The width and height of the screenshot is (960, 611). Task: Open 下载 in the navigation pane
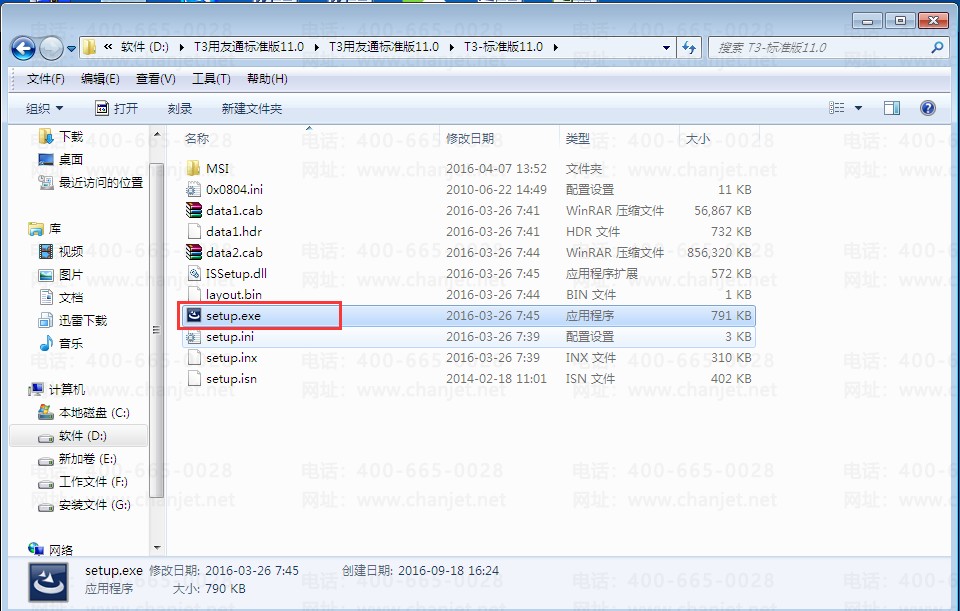tap(70, 137)
